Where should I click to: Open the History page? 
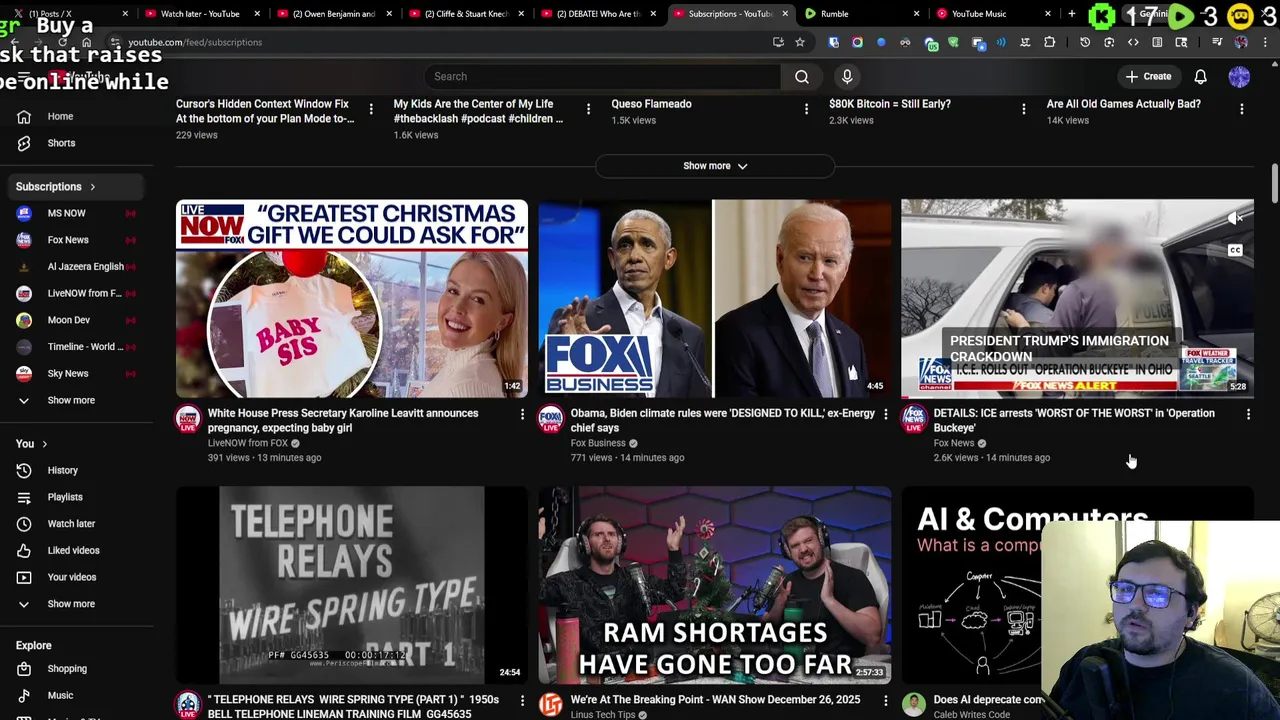[x=78, y=470]
